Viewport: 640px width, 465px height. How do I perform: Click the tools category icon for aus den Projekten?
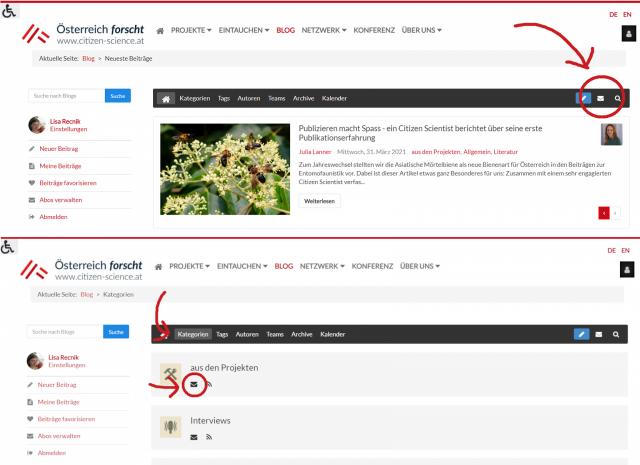tap(170, 374)
